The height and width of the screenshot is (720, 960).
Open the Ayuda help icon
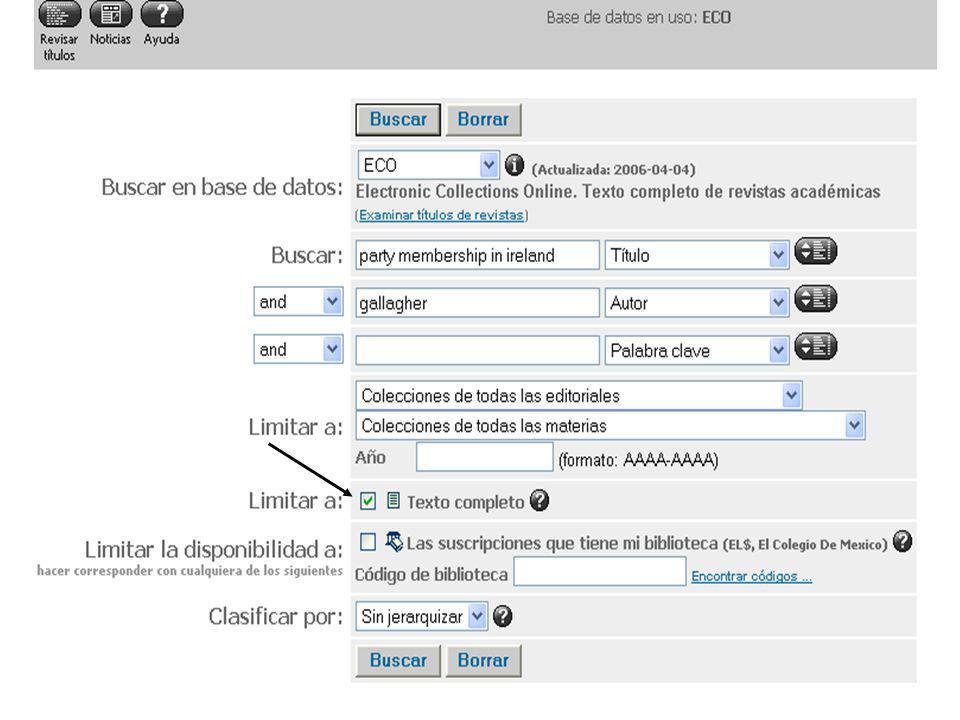coord(162,15)
